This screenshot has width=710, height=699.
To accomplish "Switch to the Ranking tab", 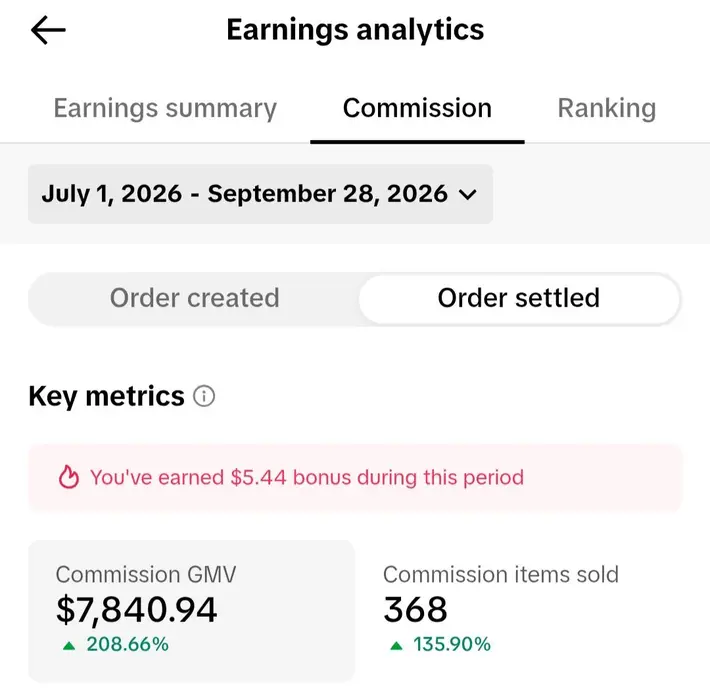I will (607, 109).
